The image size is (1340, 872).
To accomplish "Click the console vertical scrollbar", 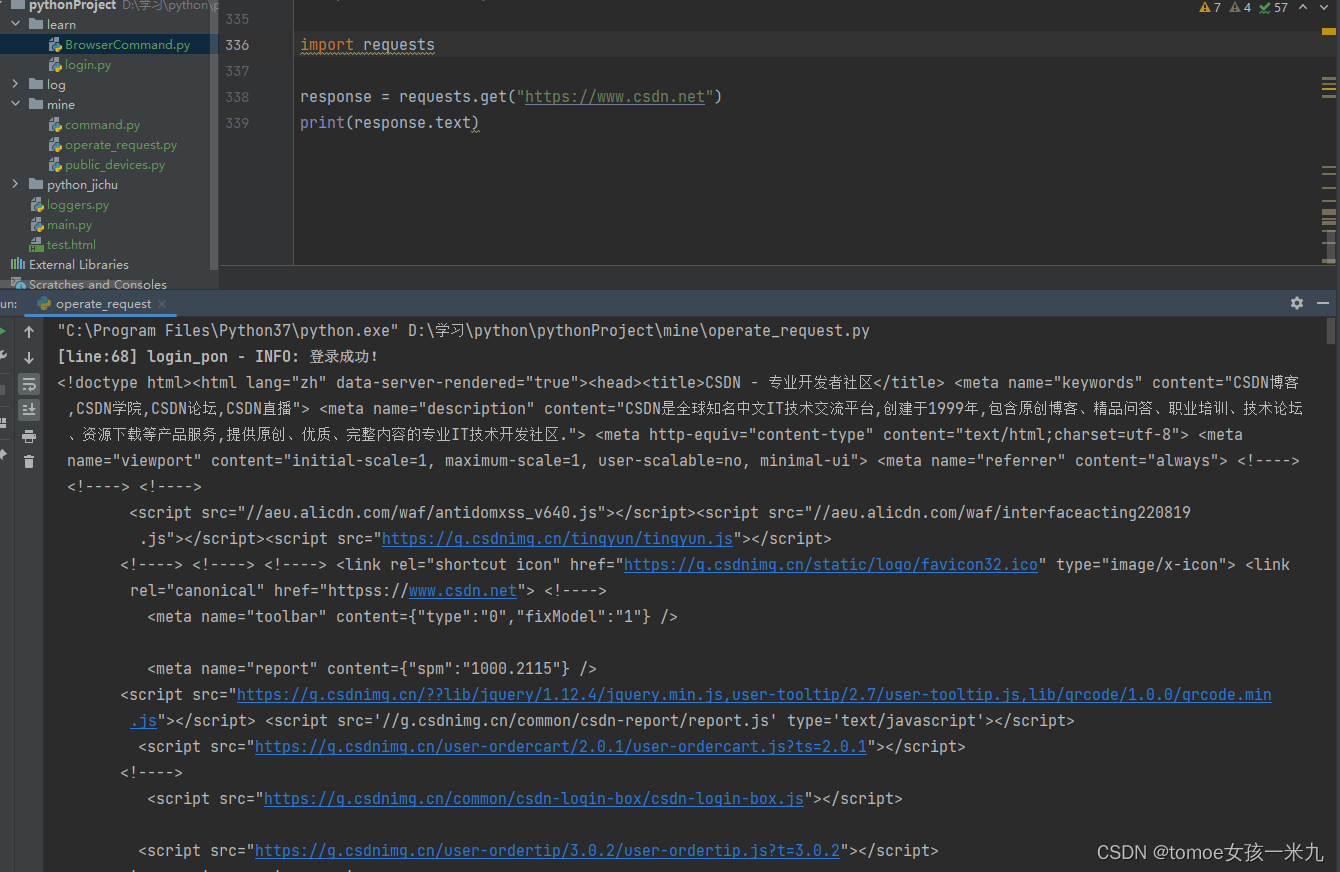I will pos(1331,331).
